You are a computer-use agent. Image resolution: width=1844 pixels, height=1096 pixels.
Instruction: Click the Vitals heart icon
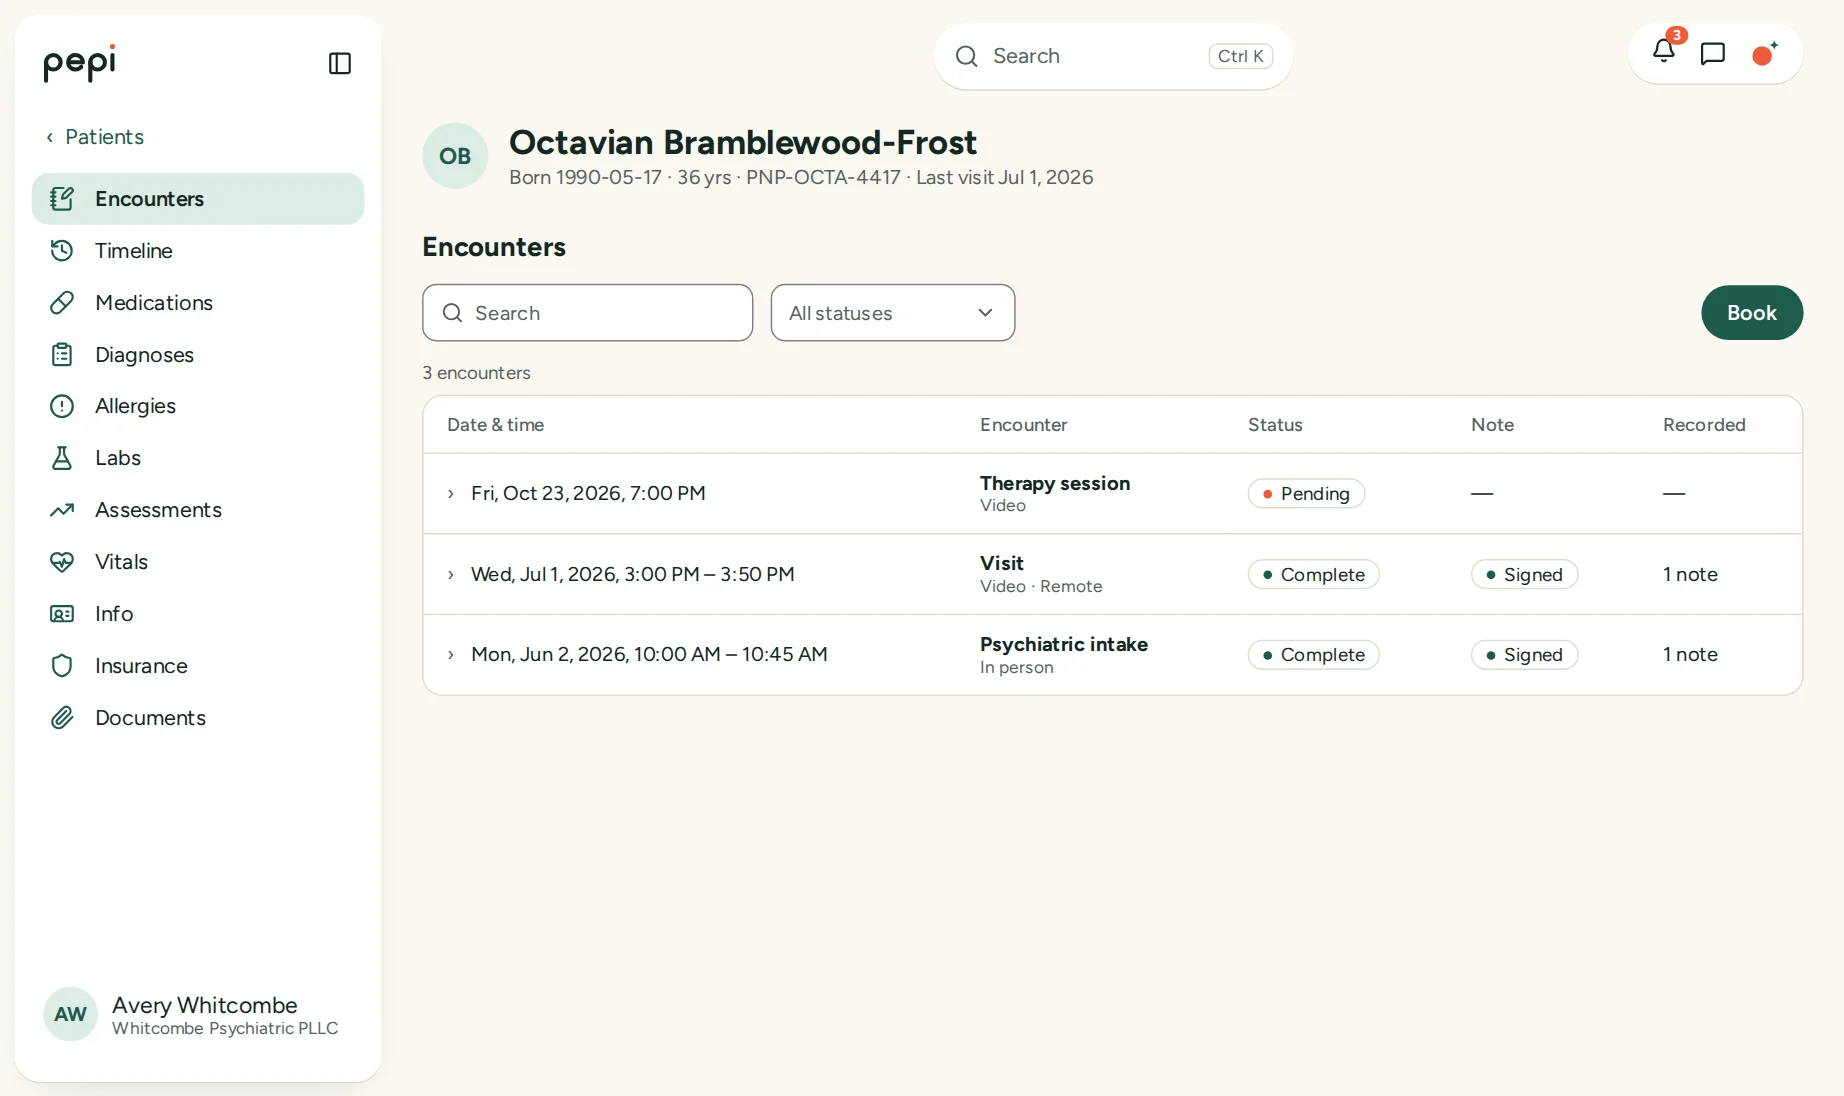(x=62, y=562)
